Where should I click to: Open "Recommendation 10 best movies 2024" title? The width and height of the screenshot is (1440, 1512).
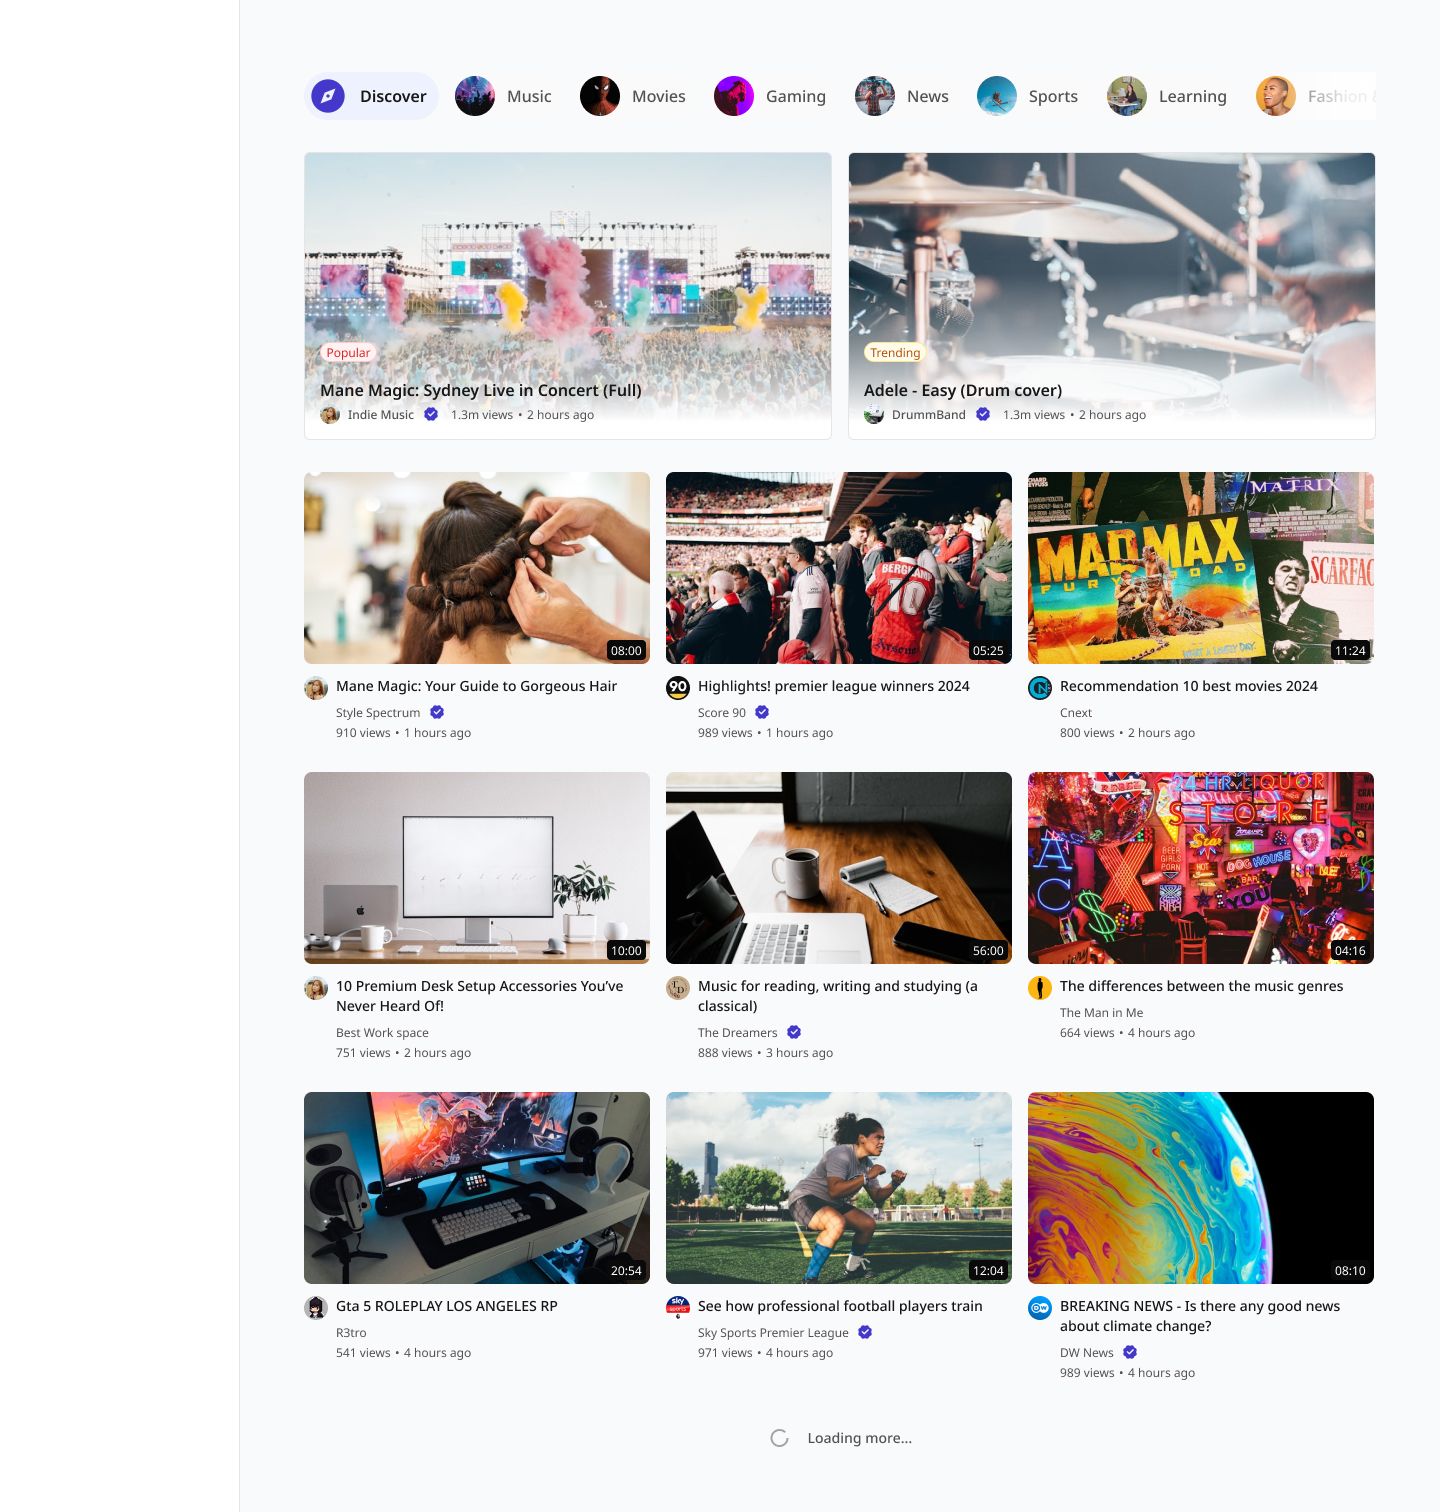pos(1189,686)
